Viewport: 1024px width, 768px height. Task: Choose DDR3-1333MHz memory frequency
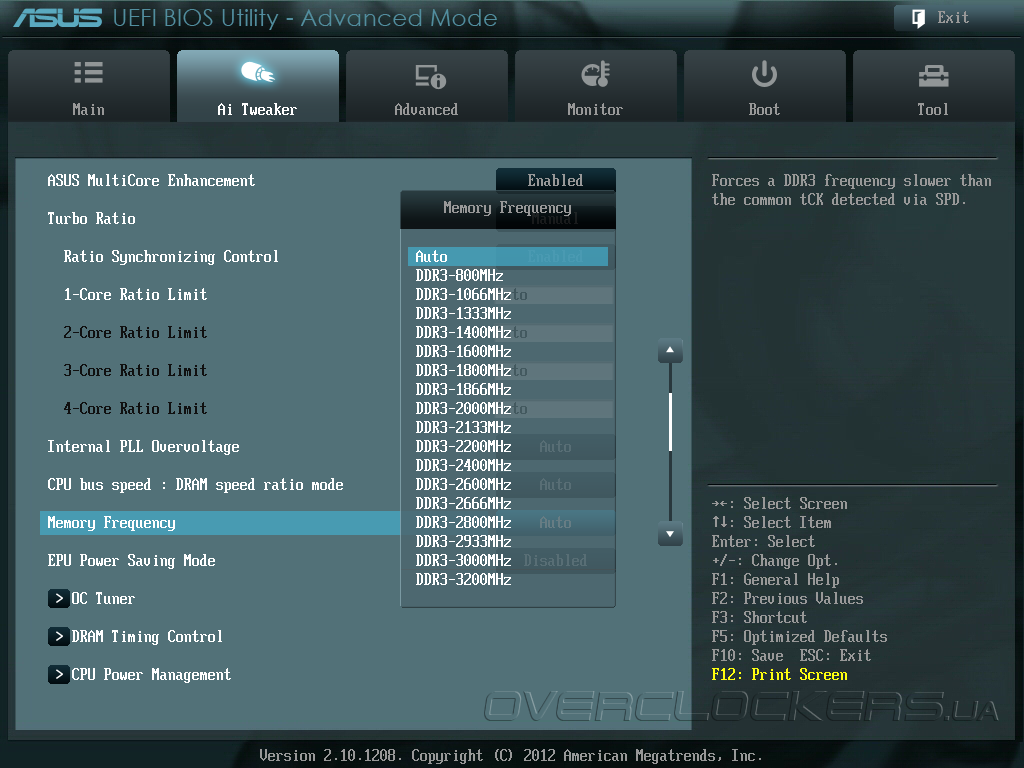pyautogui.click(x=508, y=313)
